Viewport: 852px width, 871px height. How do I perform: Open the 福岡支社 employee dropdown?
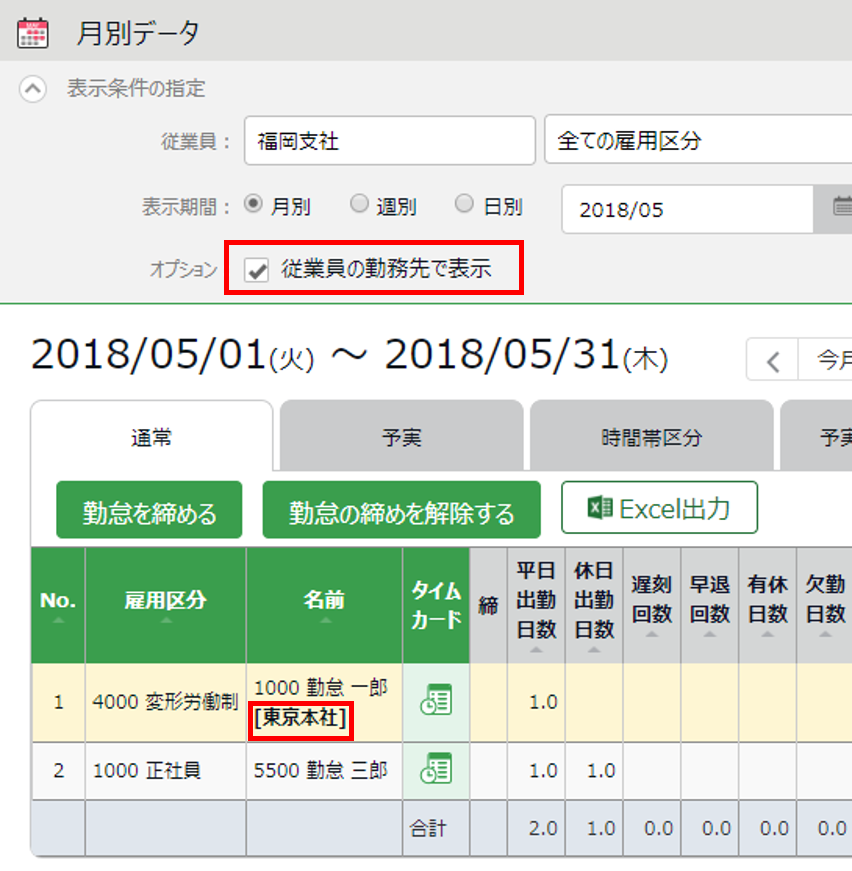click(389, 141)
